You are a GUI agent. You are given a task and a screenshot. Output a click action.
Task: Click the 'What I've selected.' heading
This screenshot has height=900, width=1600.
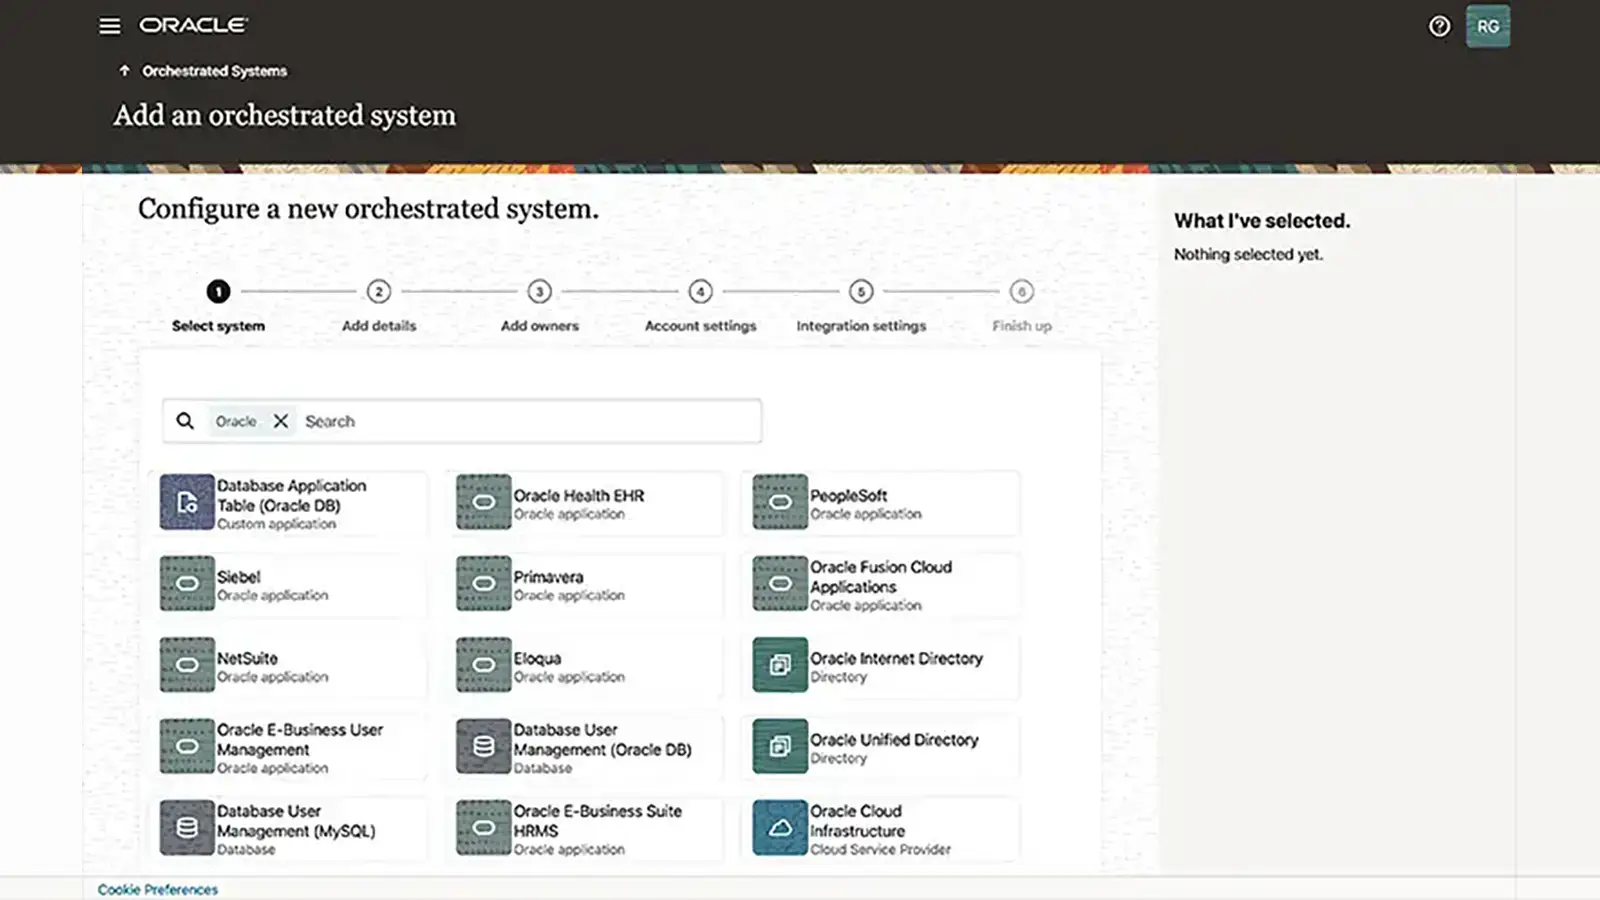(x=1262, y=221)
